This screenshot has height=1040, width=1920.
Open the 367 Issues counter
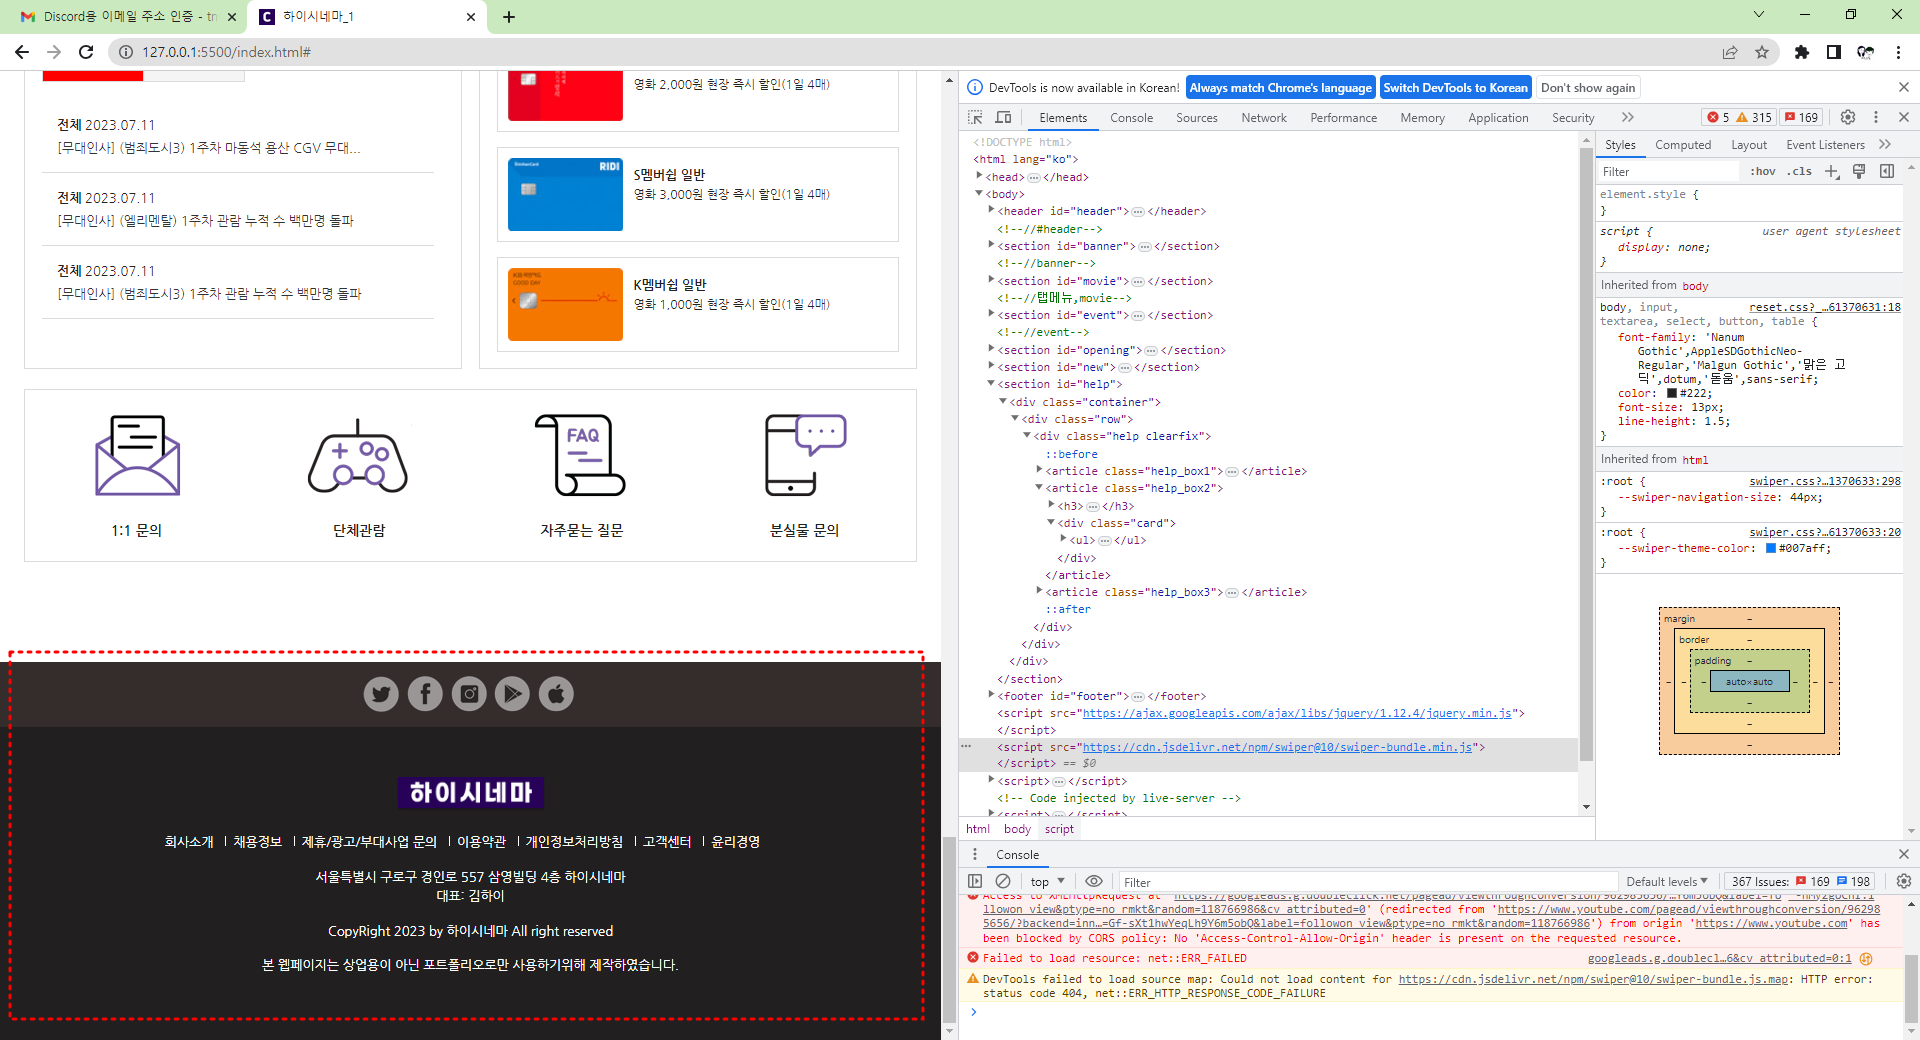pos(1801,882)
